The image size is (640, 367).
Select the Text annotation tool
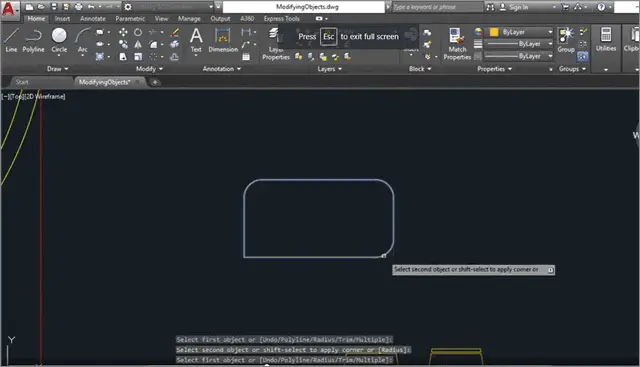[x=196, y=40]
